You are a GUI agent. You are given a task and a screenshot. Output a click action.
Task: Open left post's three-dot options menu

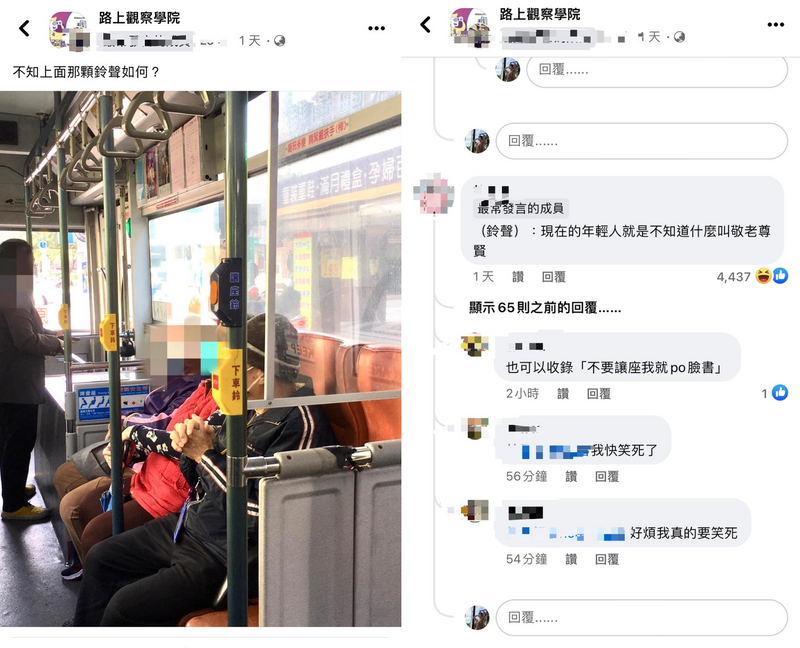377,28
